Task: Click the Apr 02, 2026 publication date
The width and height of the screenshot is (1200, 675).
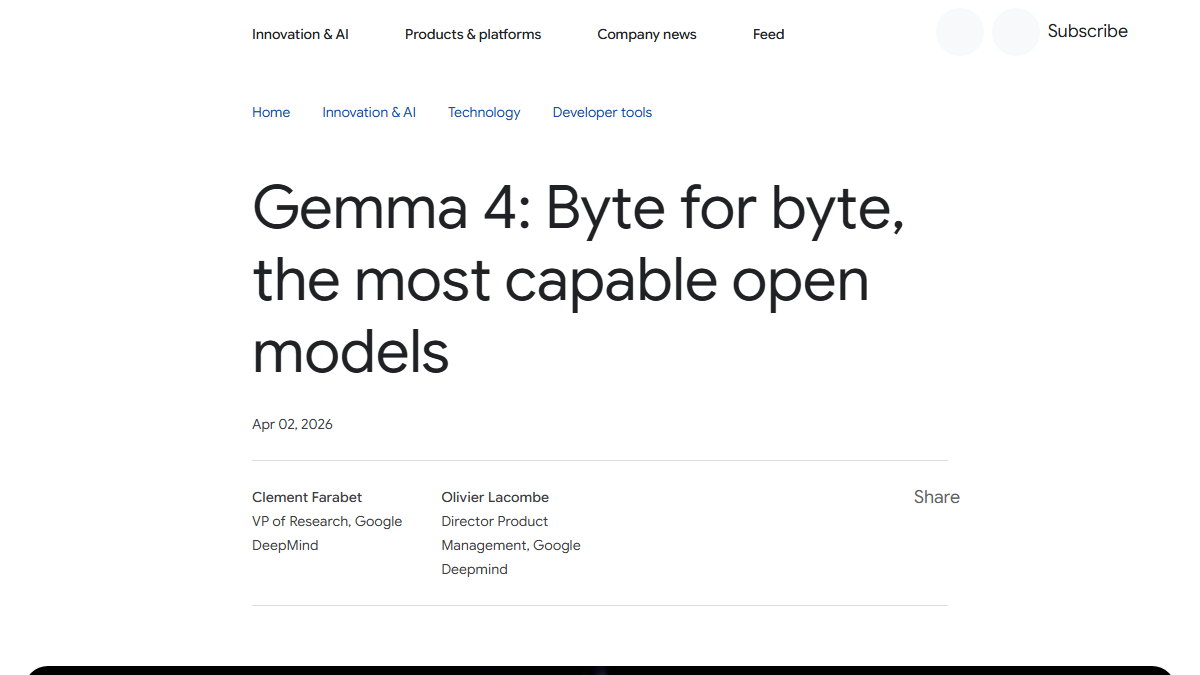Action: tap(292, 424)
